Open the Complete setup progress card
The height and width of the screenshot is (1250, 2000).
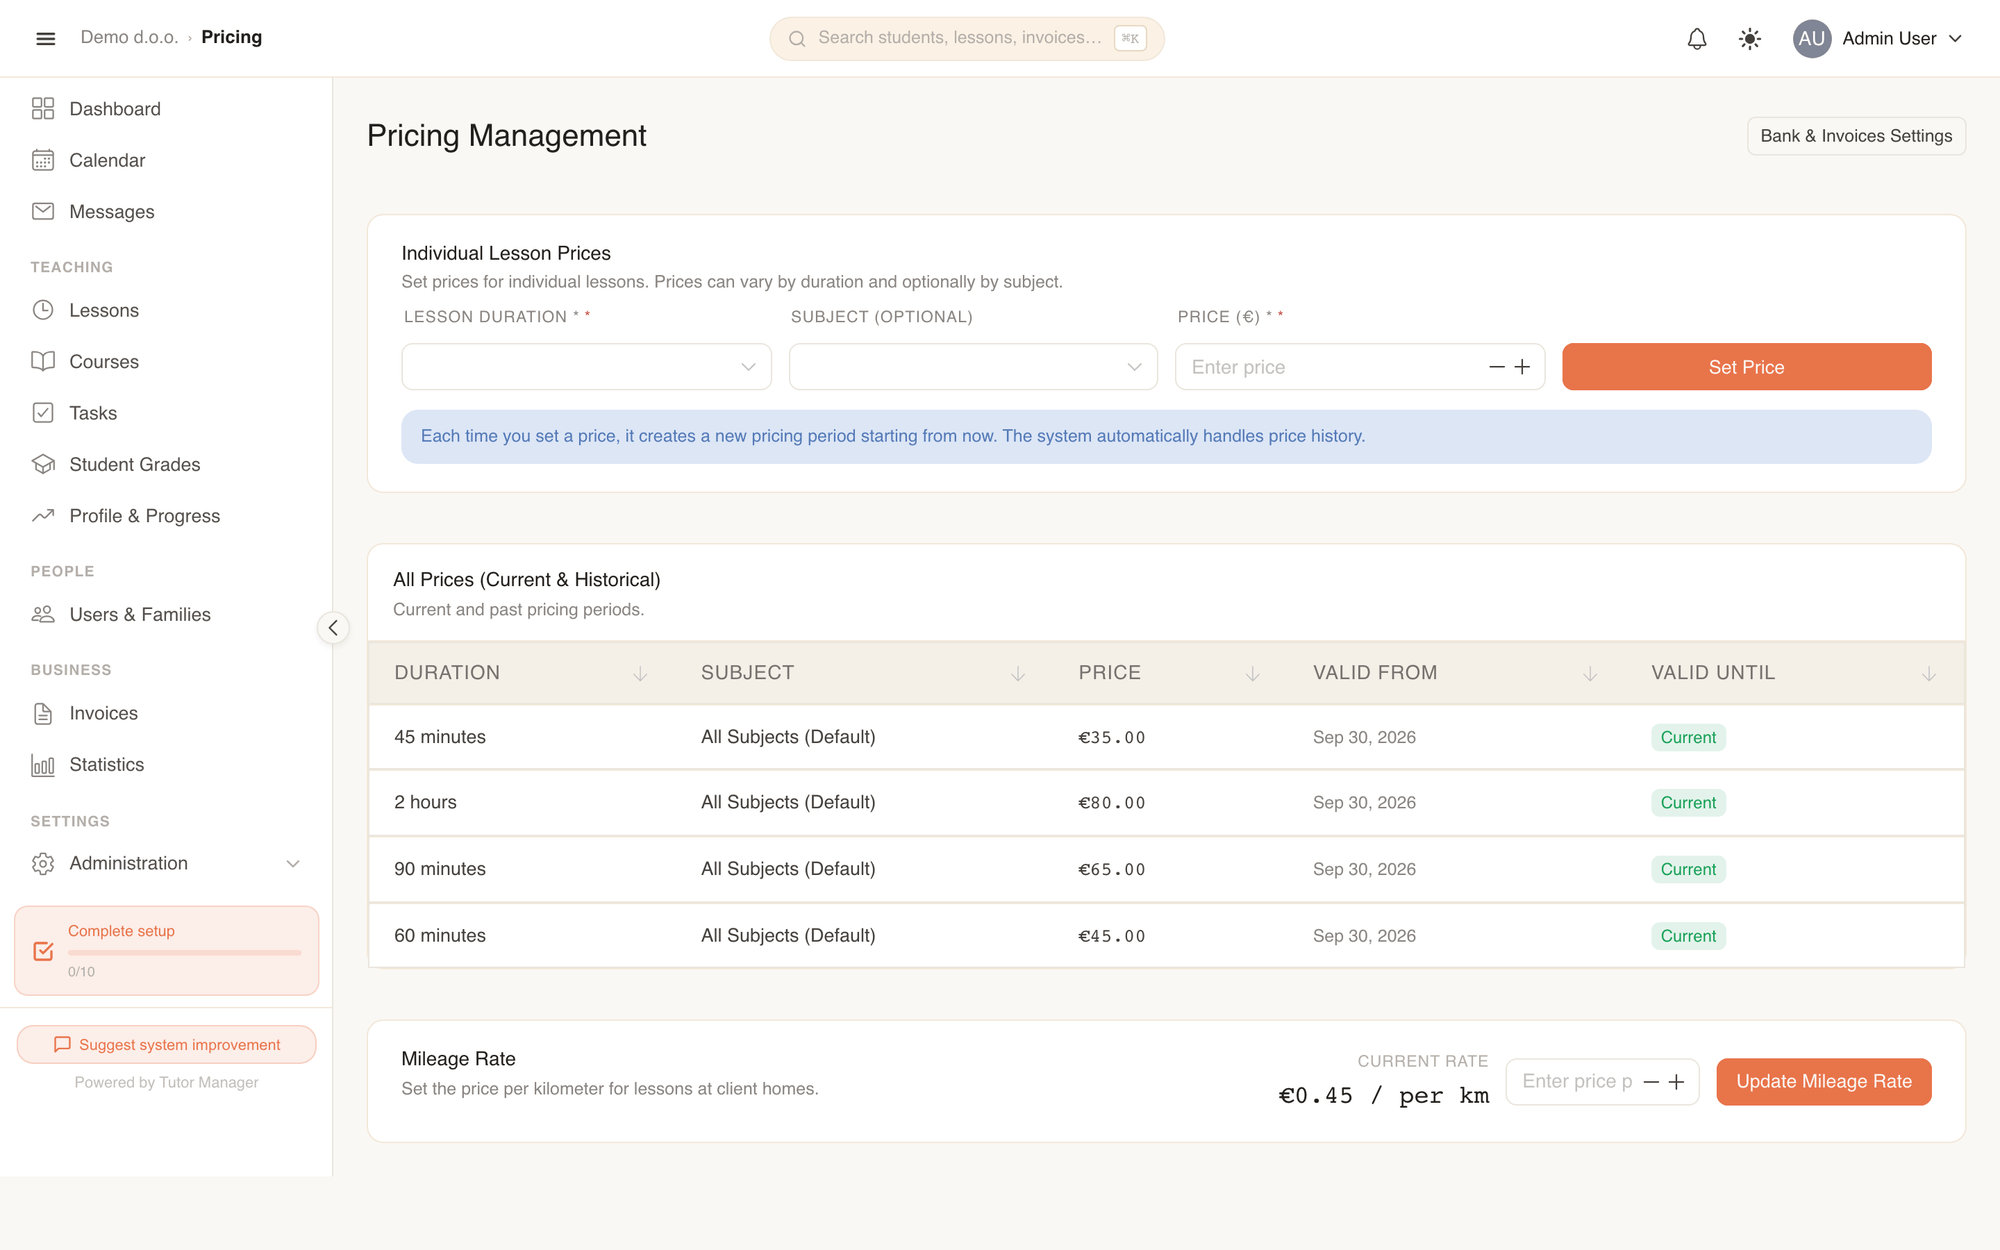click(167, 950)
